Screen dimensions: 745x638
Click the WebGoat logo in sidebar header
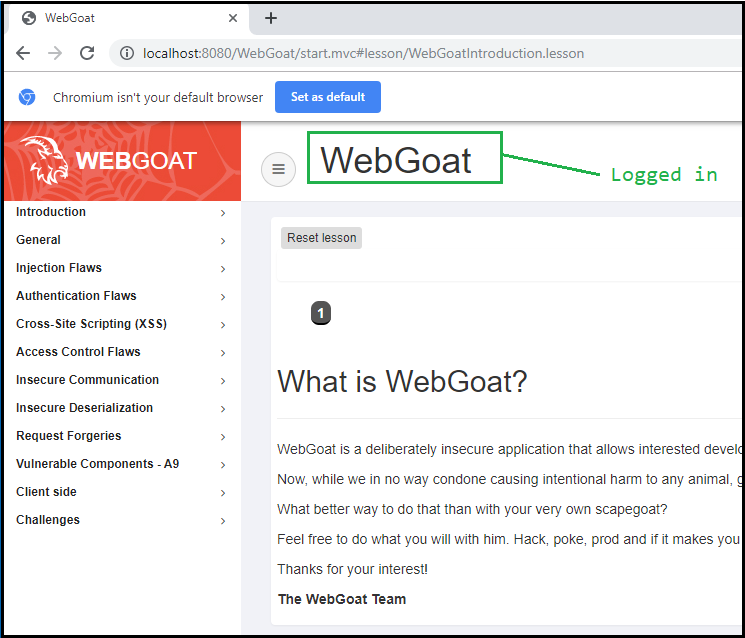110,161
